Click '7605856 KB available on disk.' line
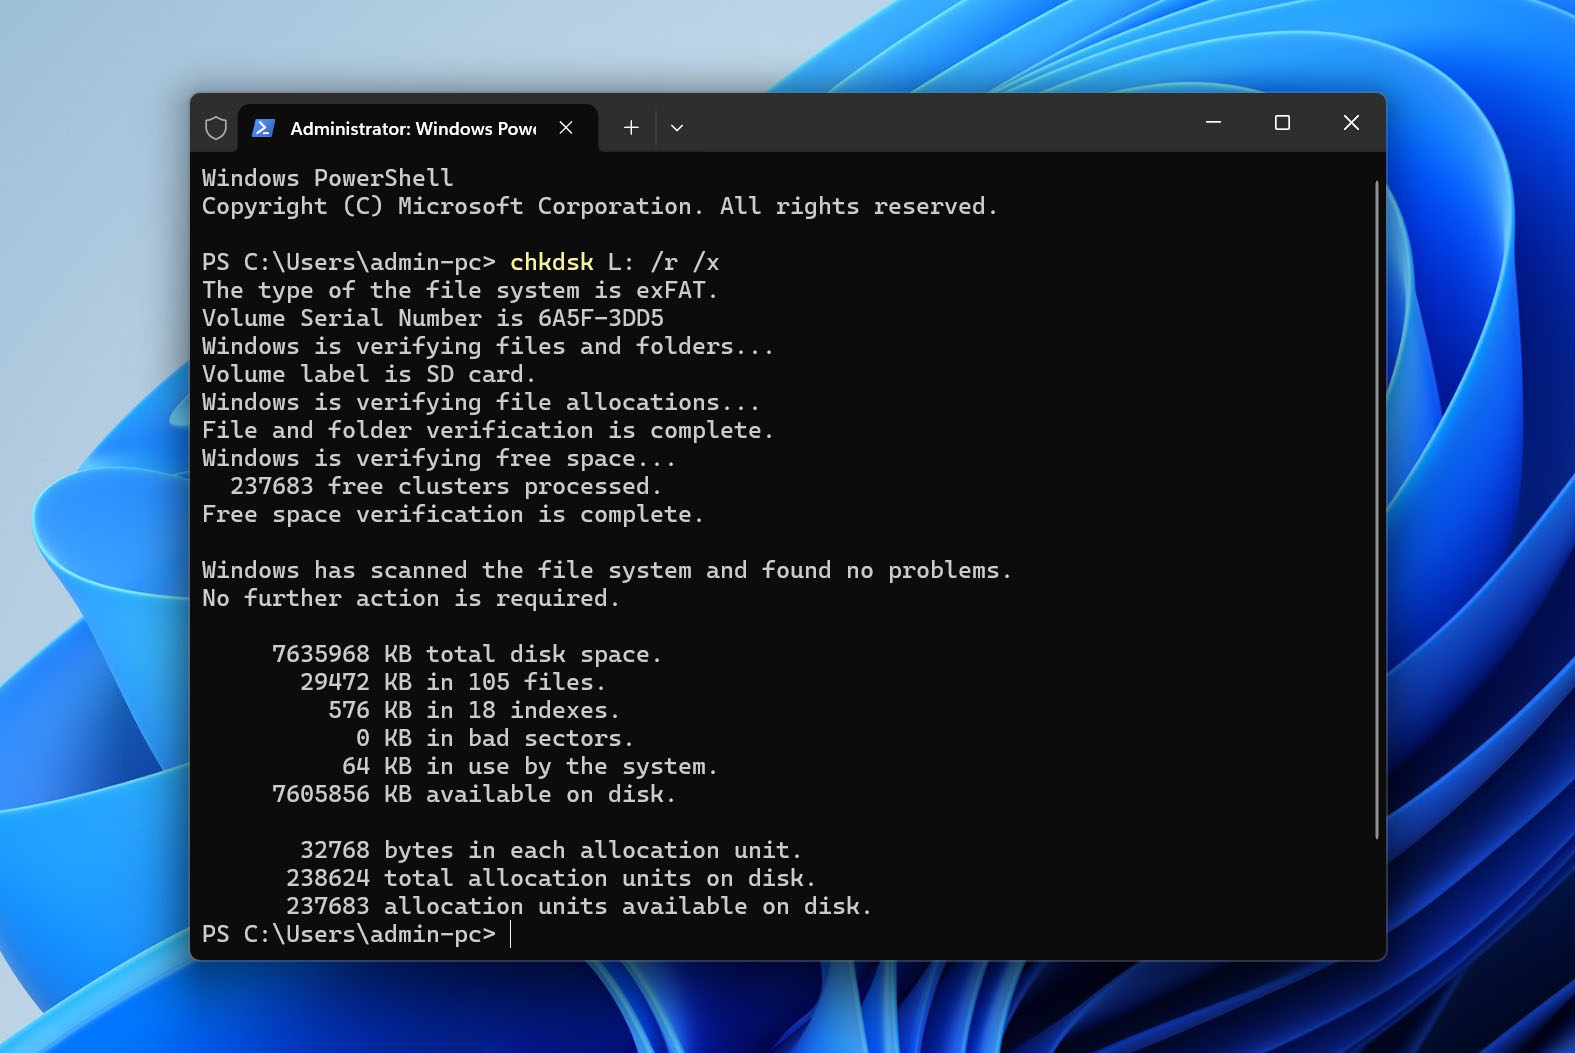The width and height of the screenshot is (1575, 1053). 474,794
